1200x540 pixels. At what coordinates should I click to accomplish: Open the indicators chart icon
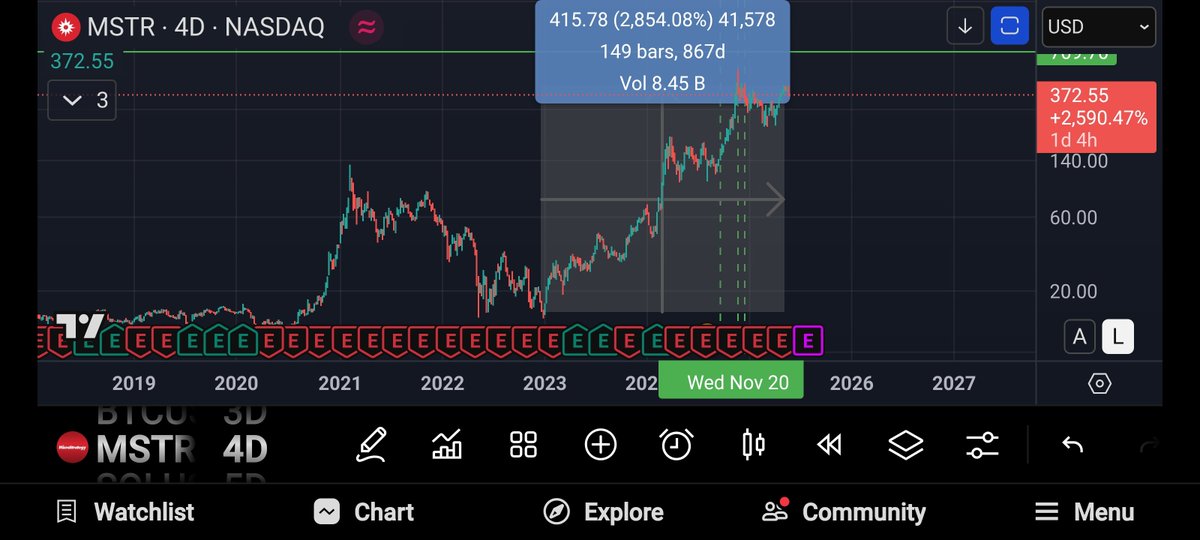[x=447, y=444]
